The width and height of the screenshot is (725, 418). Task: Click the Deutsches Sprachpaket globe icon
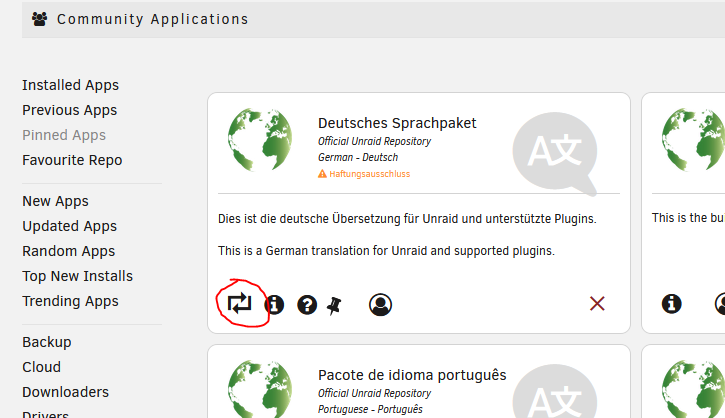pyautogui.click(x=260, y=139)
